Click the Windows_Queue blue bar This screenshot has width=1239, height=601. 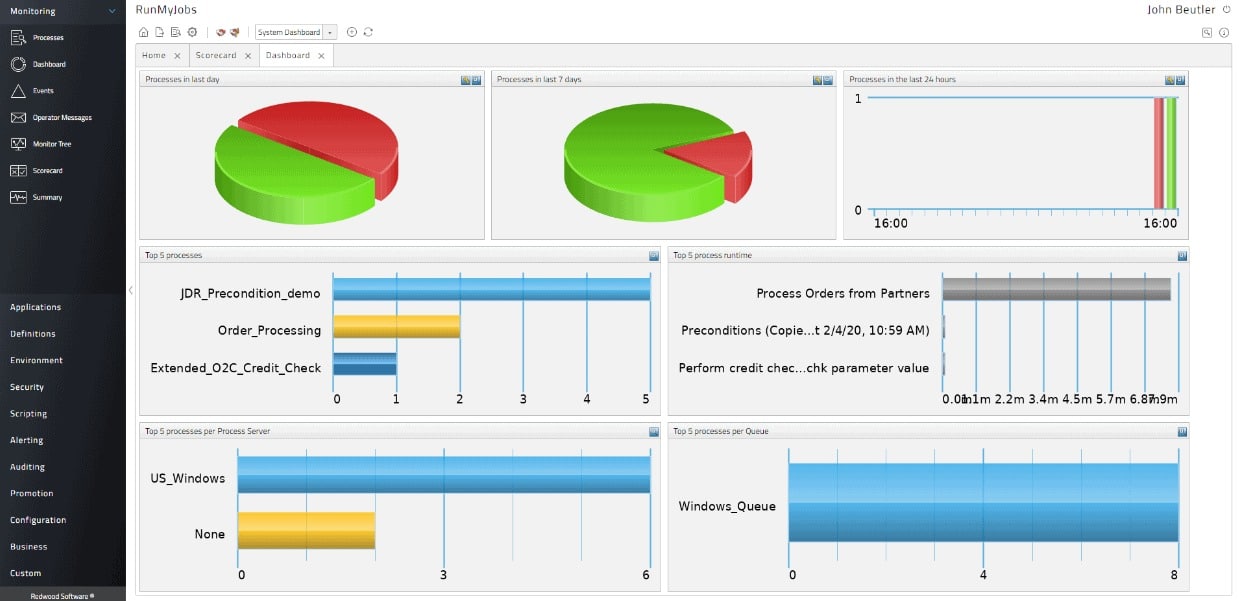984,502
